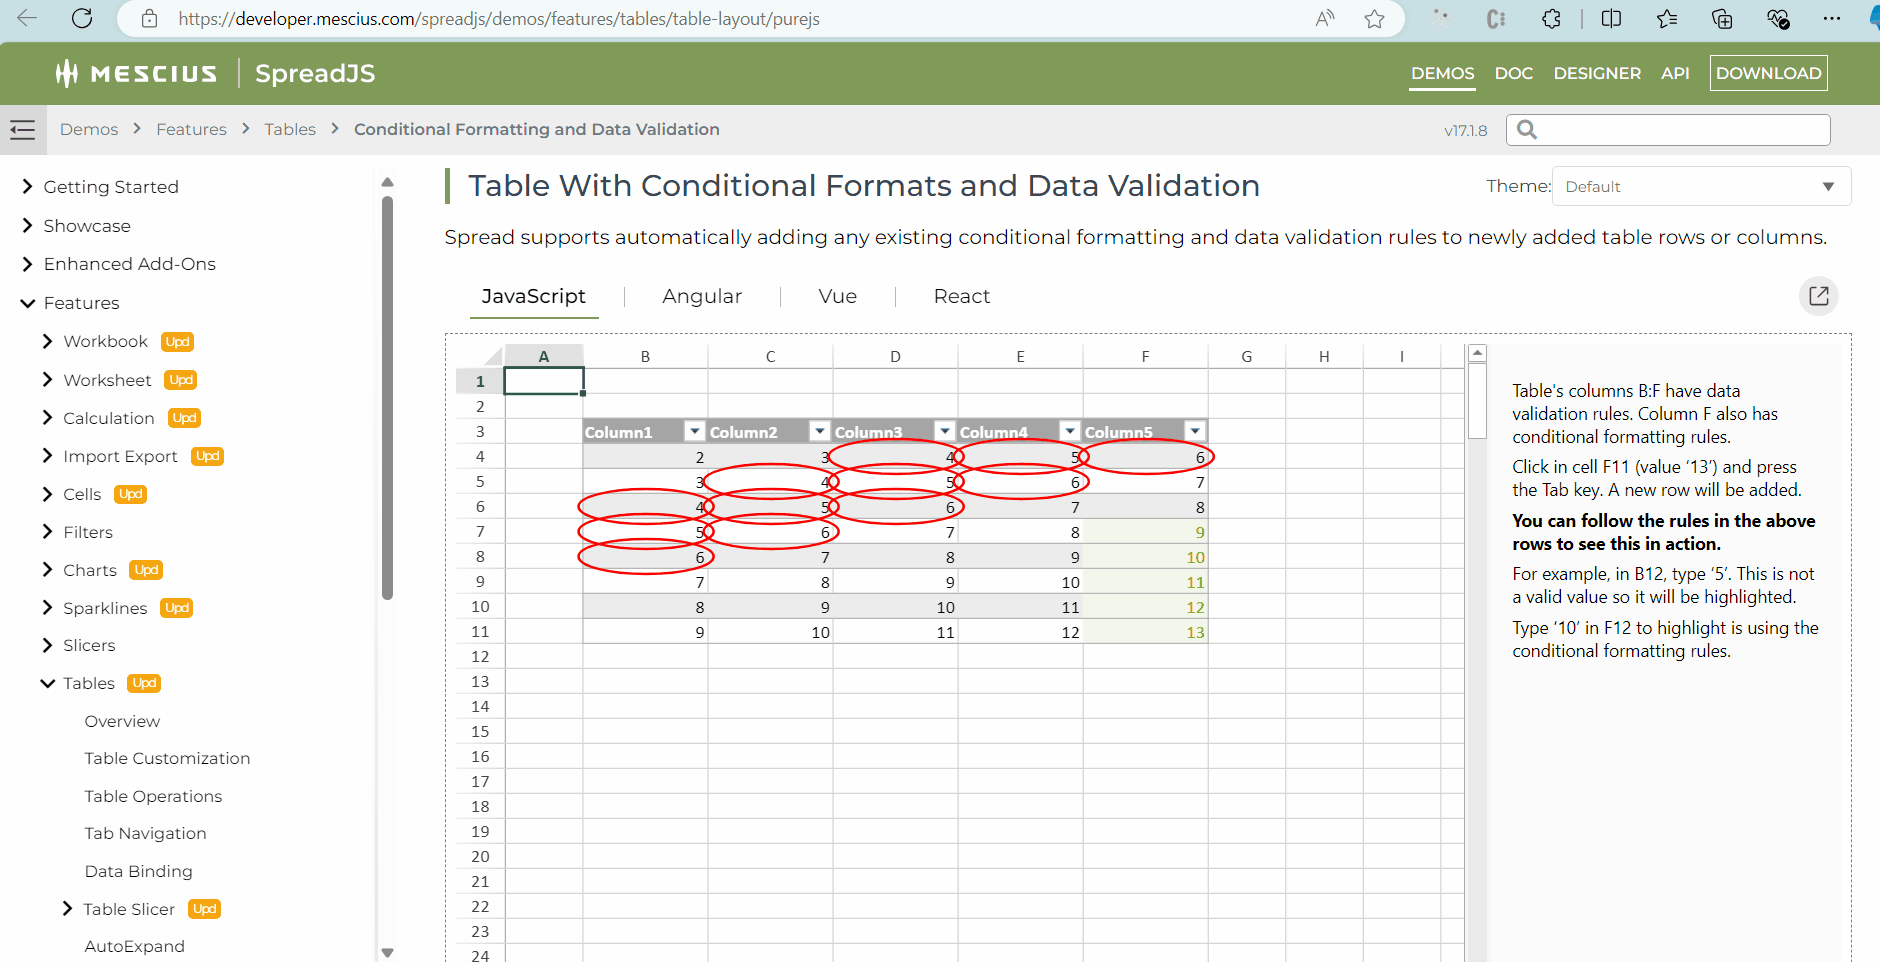Switch to the React tab
This screenshot has height=962, width=1880.
click(962, 296)
